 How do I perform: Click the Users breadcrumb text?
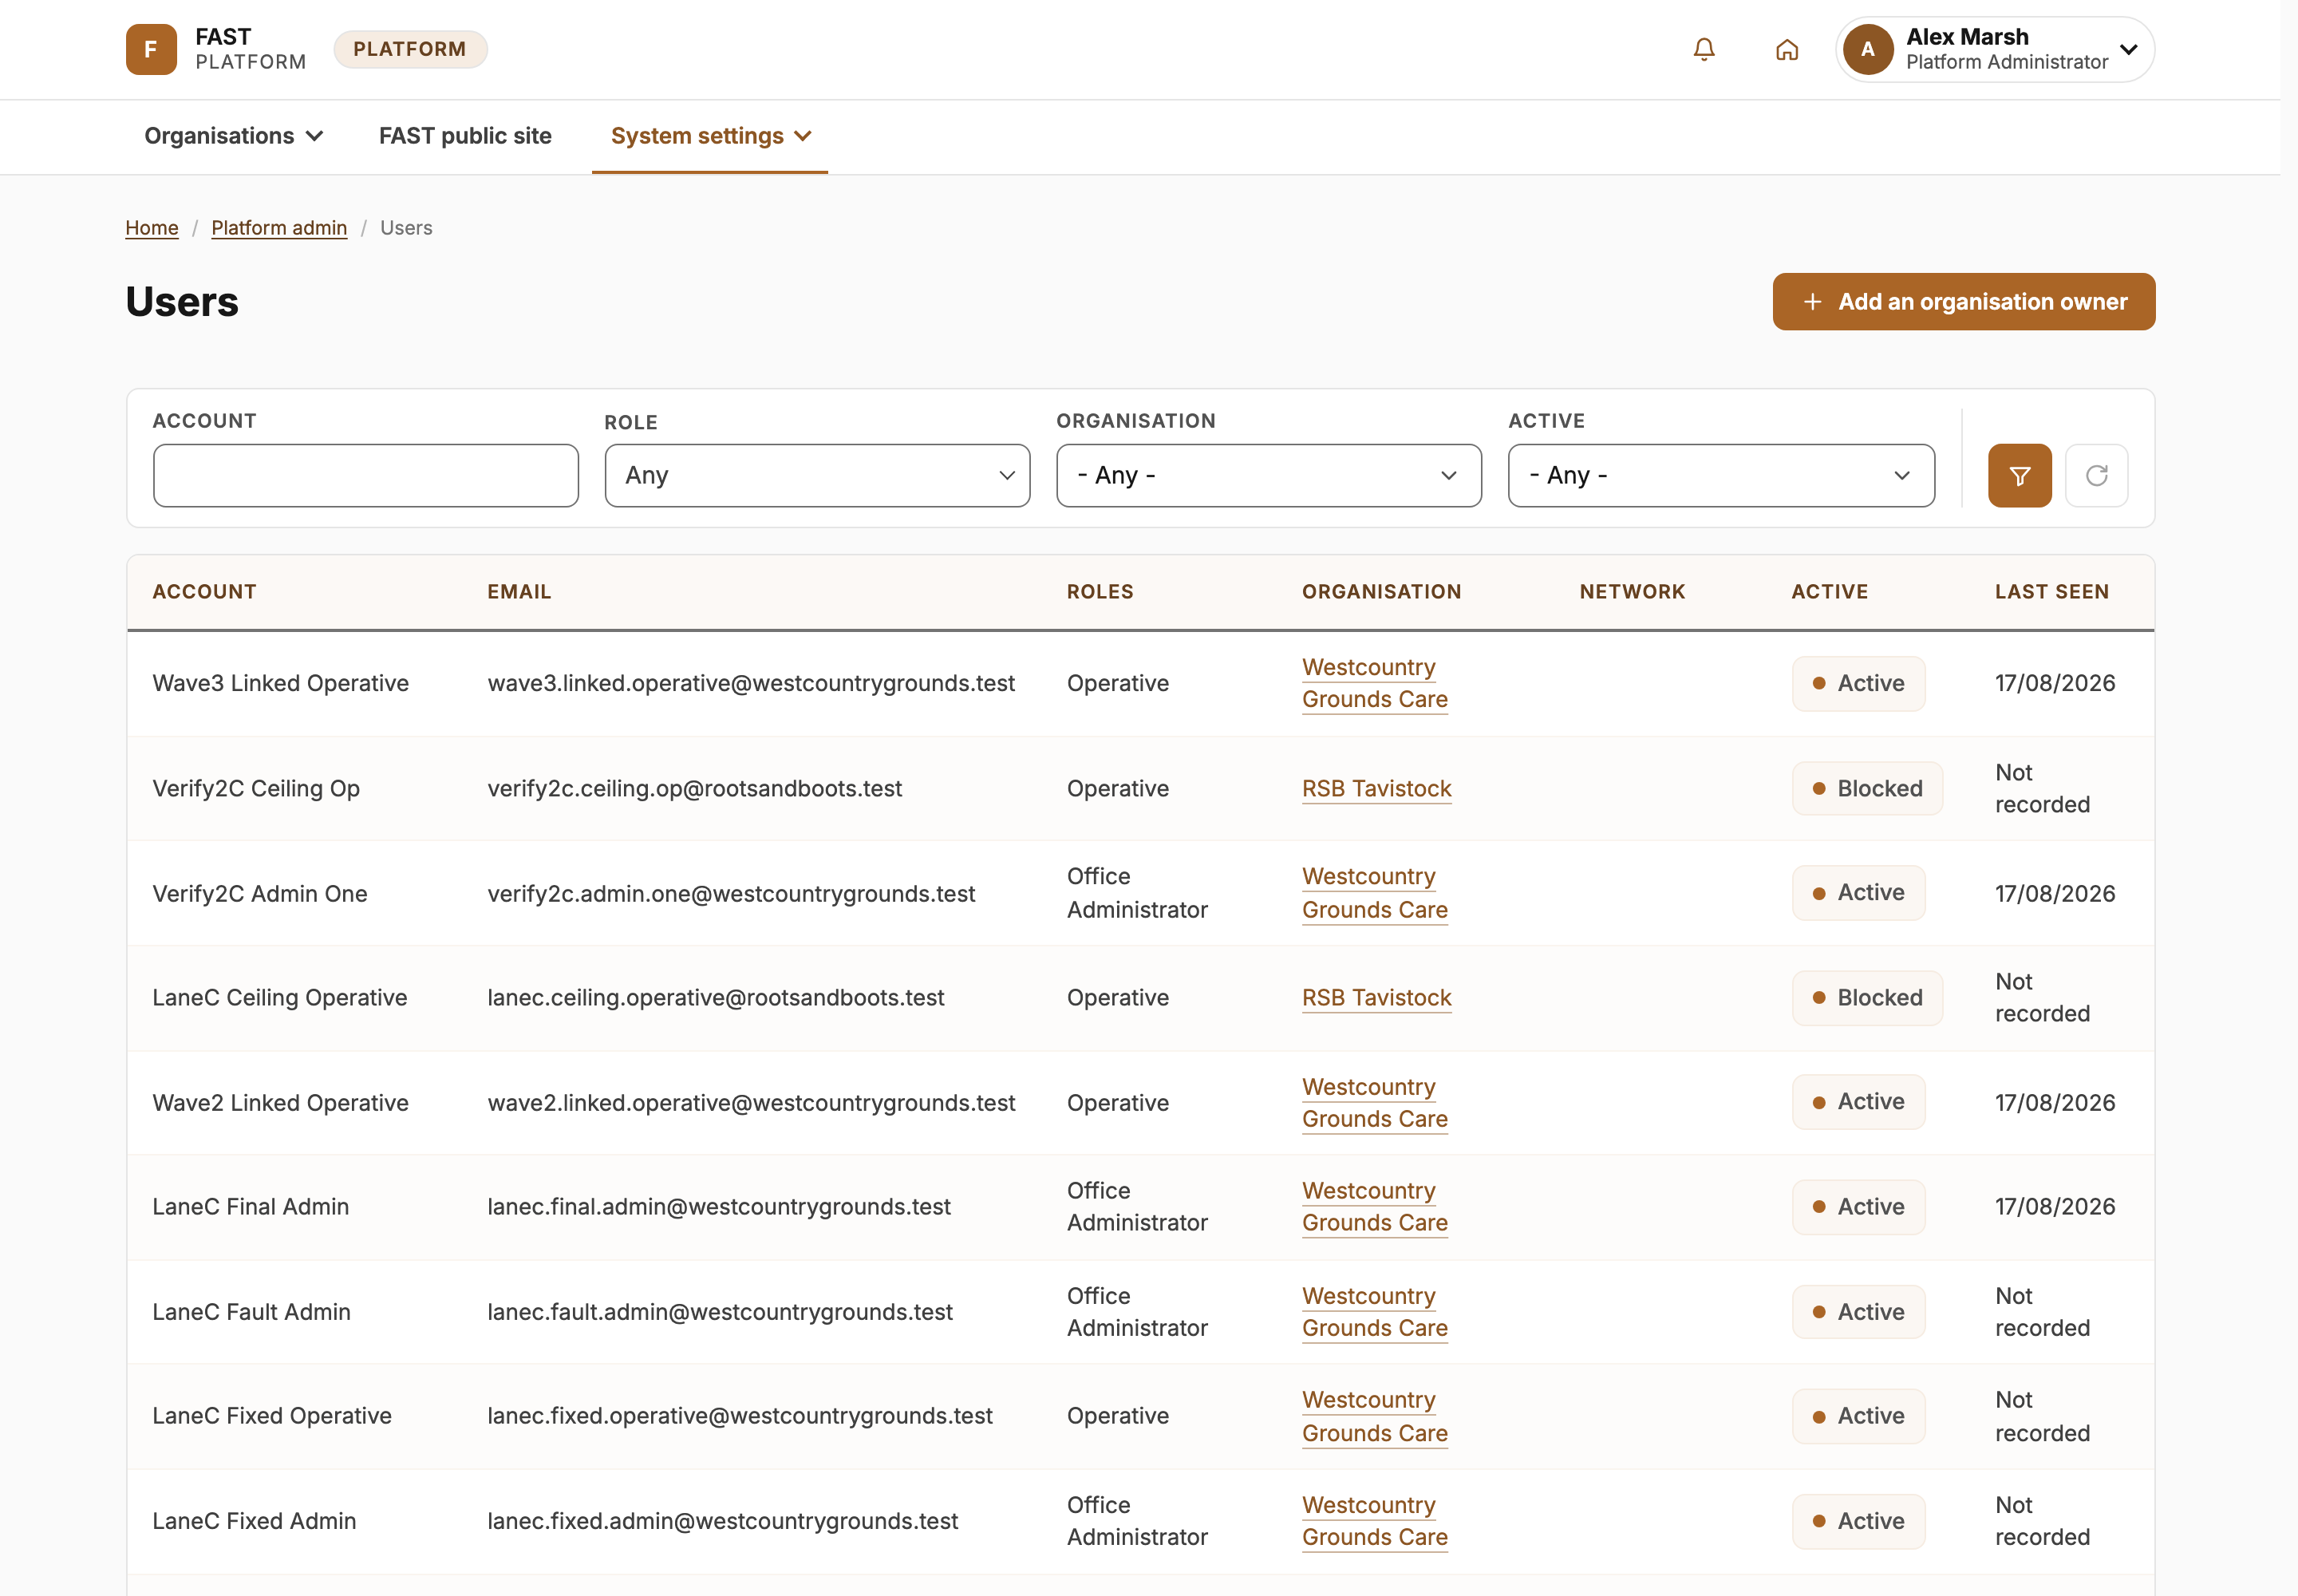click(x=406, y=228)
